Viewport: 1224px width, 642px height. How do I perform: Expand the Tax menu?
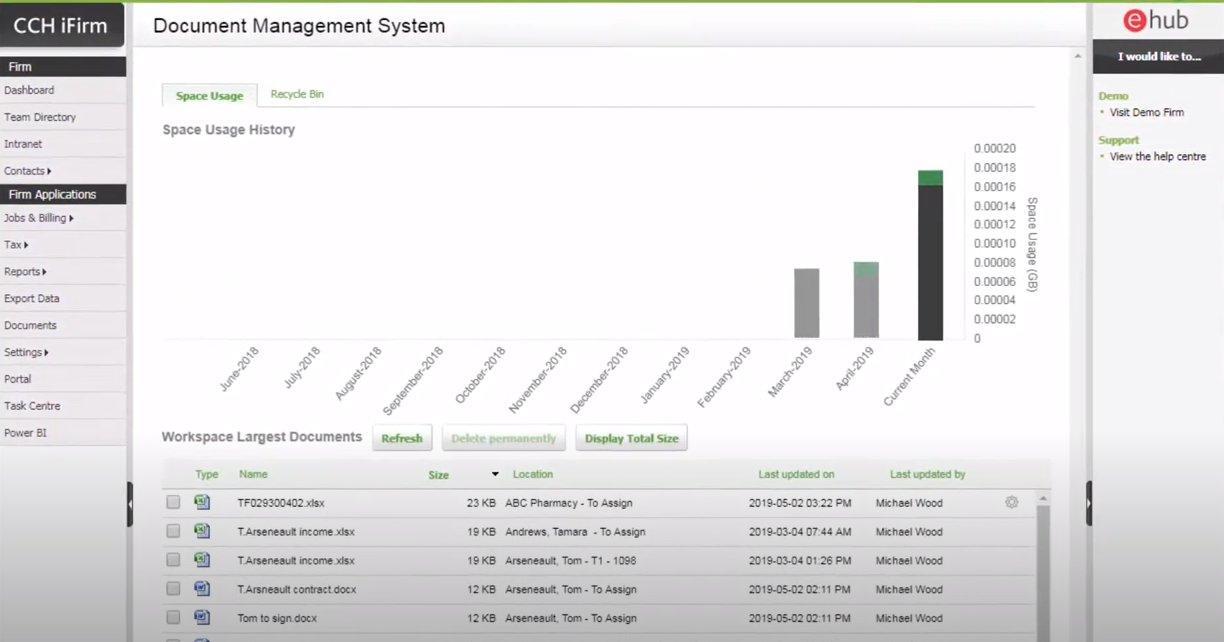coord(16,244)
